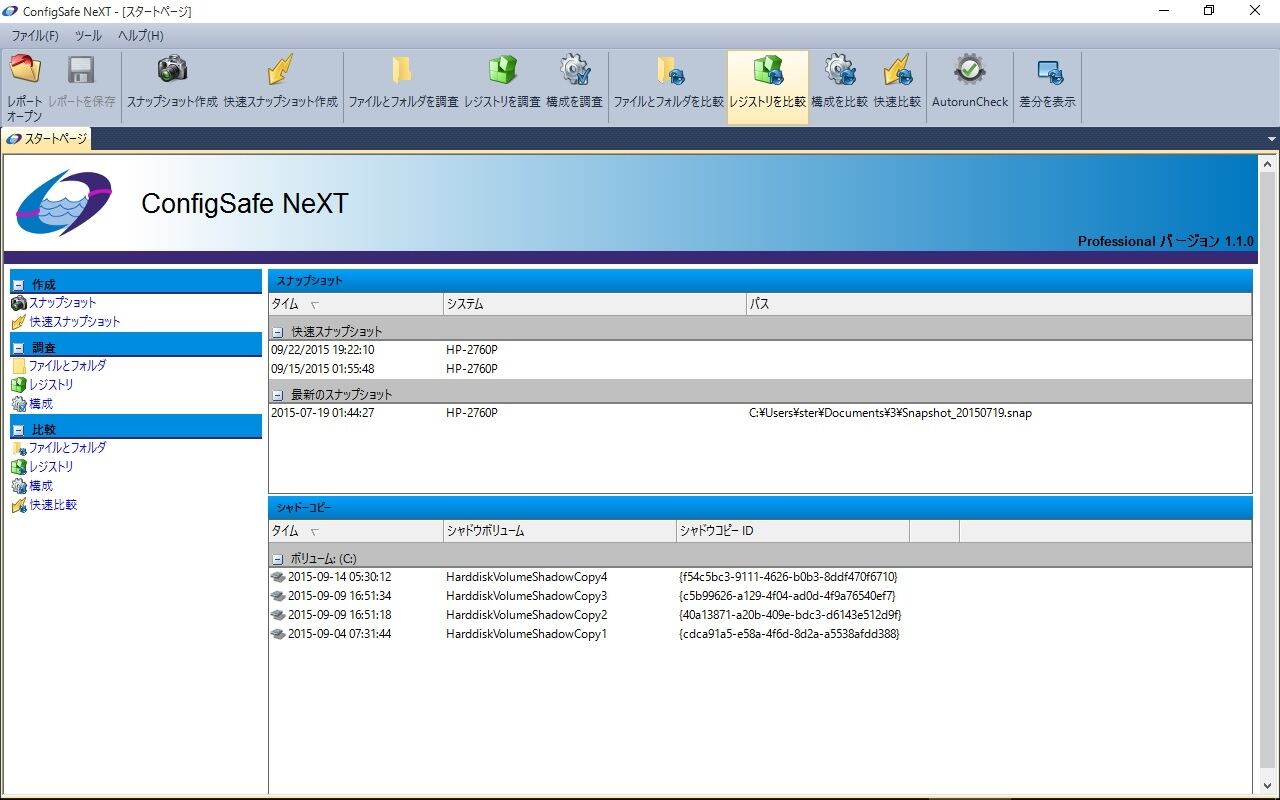Screen dimensions: 1280x800
Task: Open the ツール menu
Action: (x=88, y=35)
